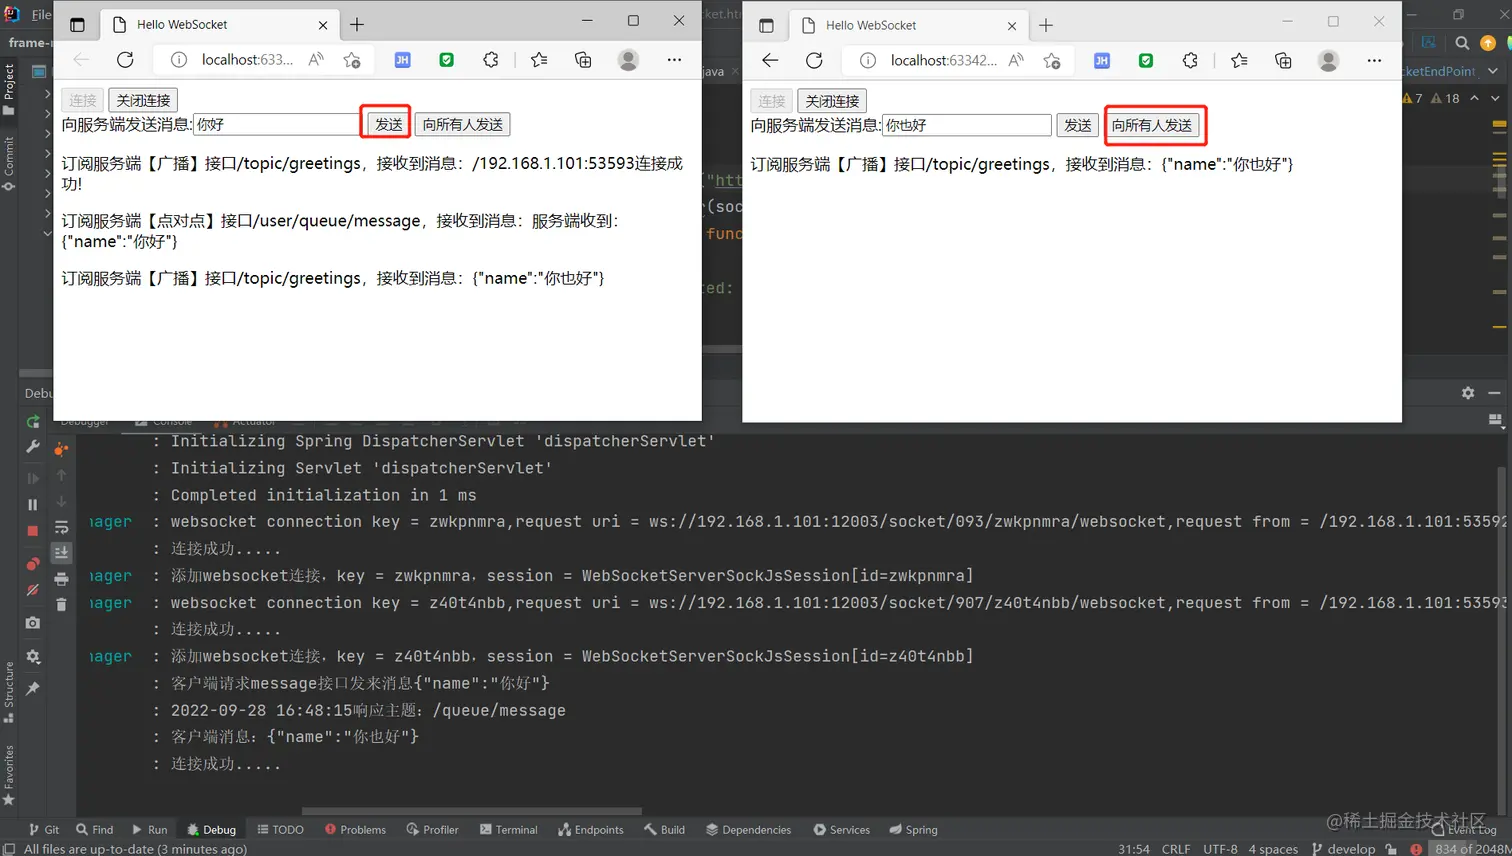Image resolution: width=1512 pixels, height=856 pixels.
Task: Open the File menu in IDE
Action: [41, 14]
